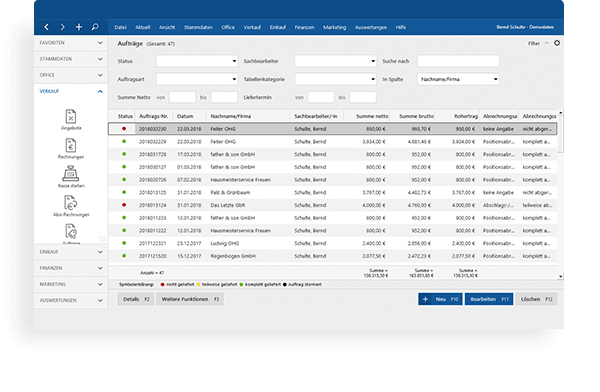Sort by the Nachname/Firma column header
This screenshot has width=600, height=392.
(x=248, y=116)
